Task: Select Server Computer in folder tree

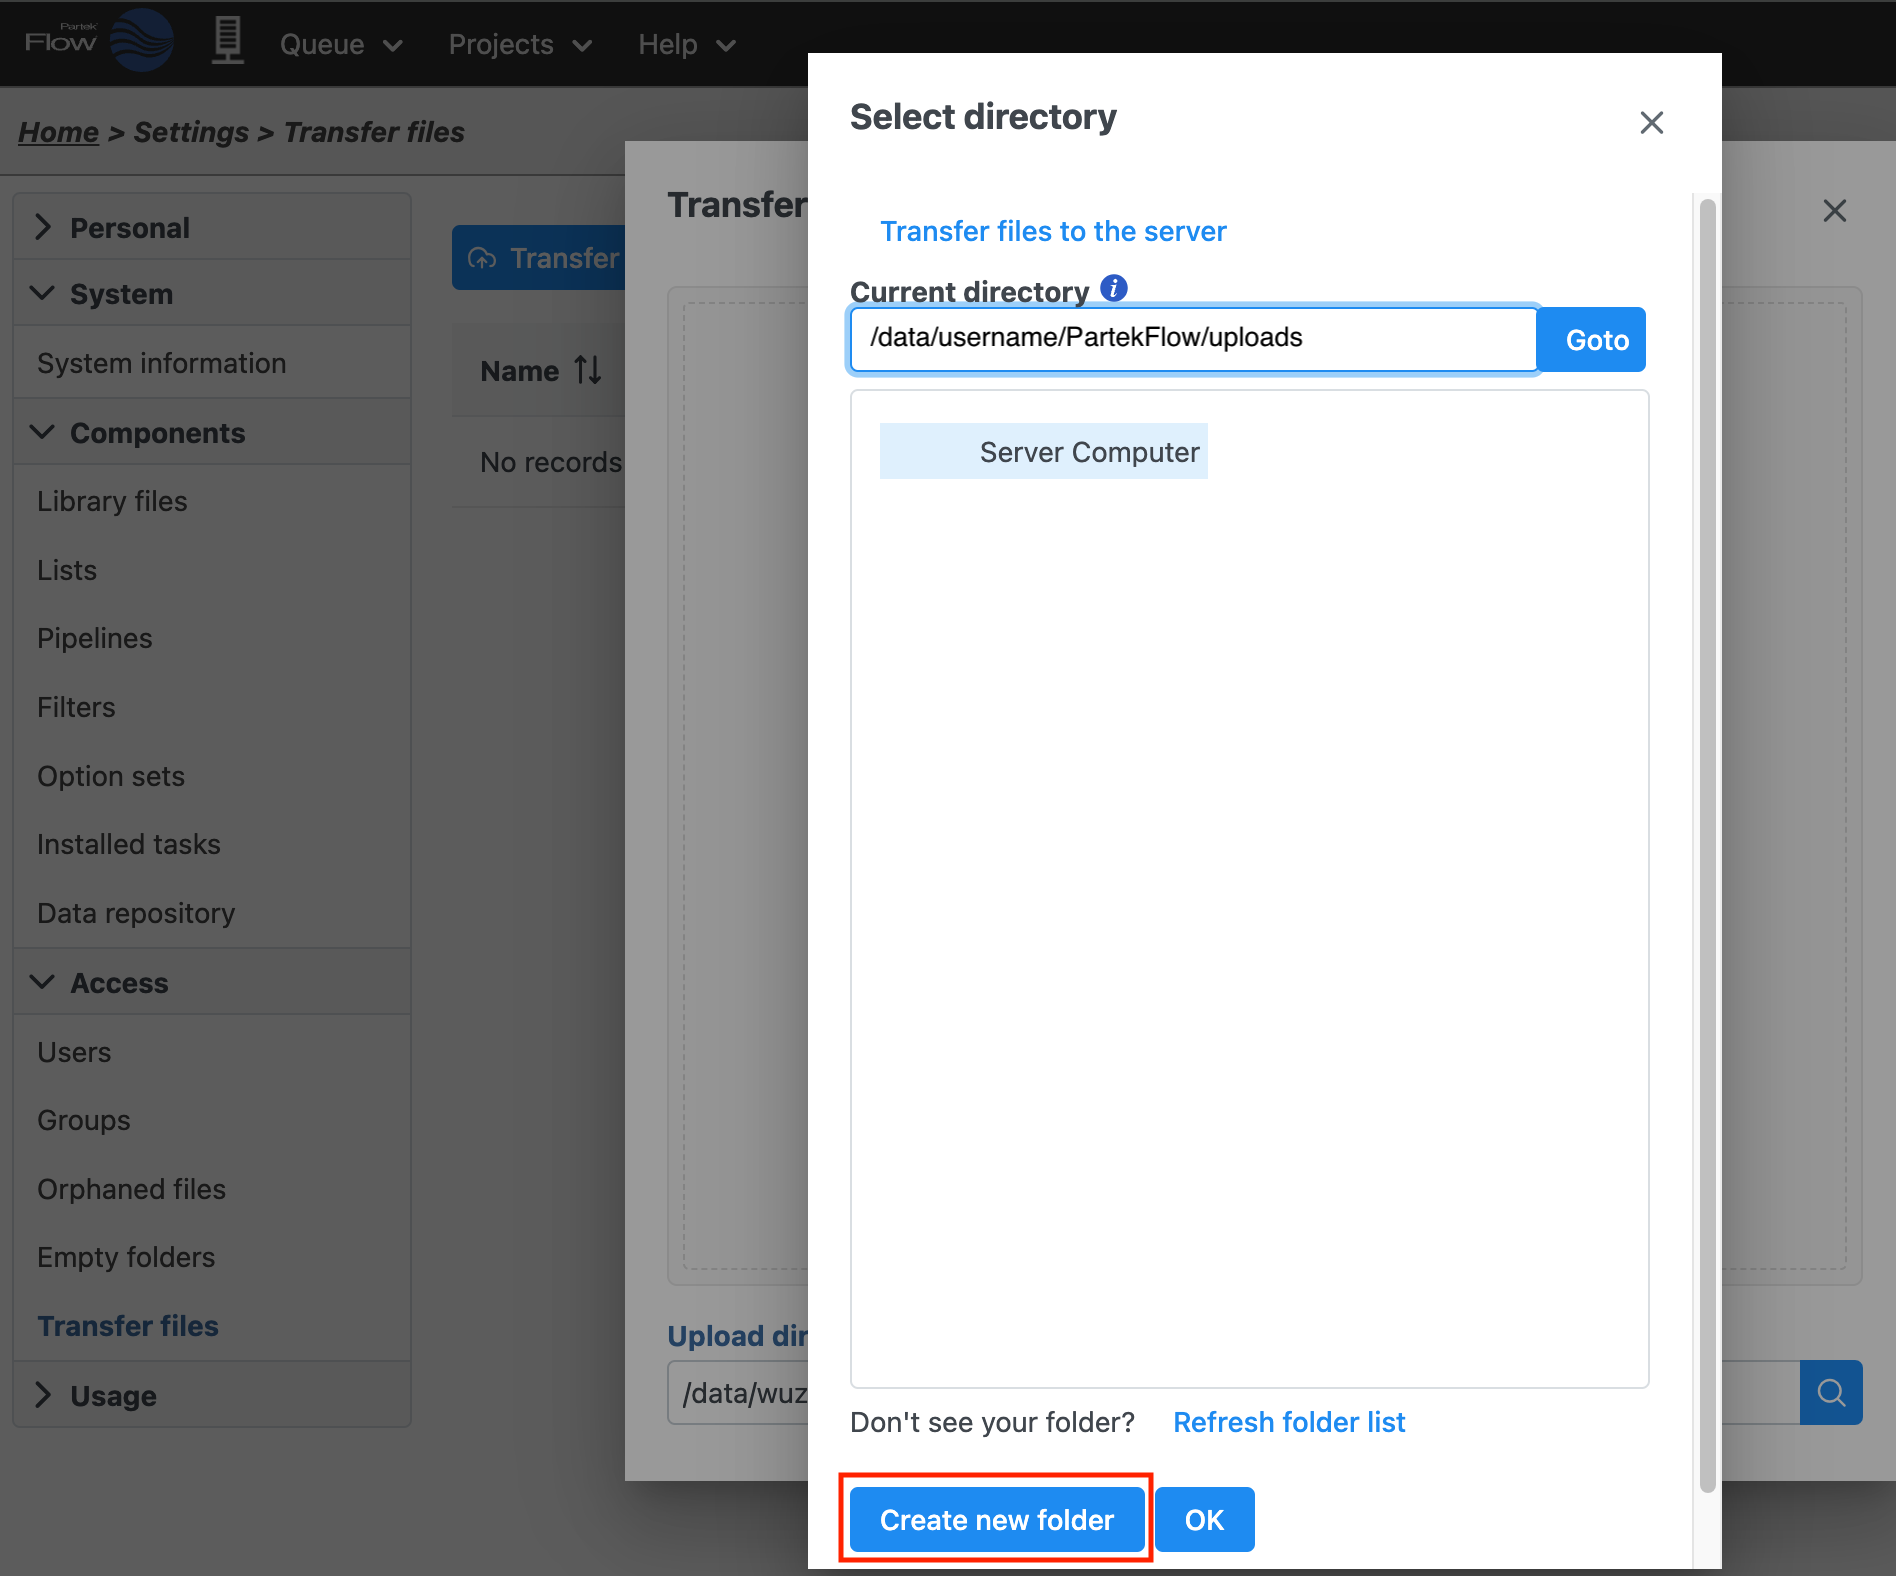Action: (x=1088, y=452)
